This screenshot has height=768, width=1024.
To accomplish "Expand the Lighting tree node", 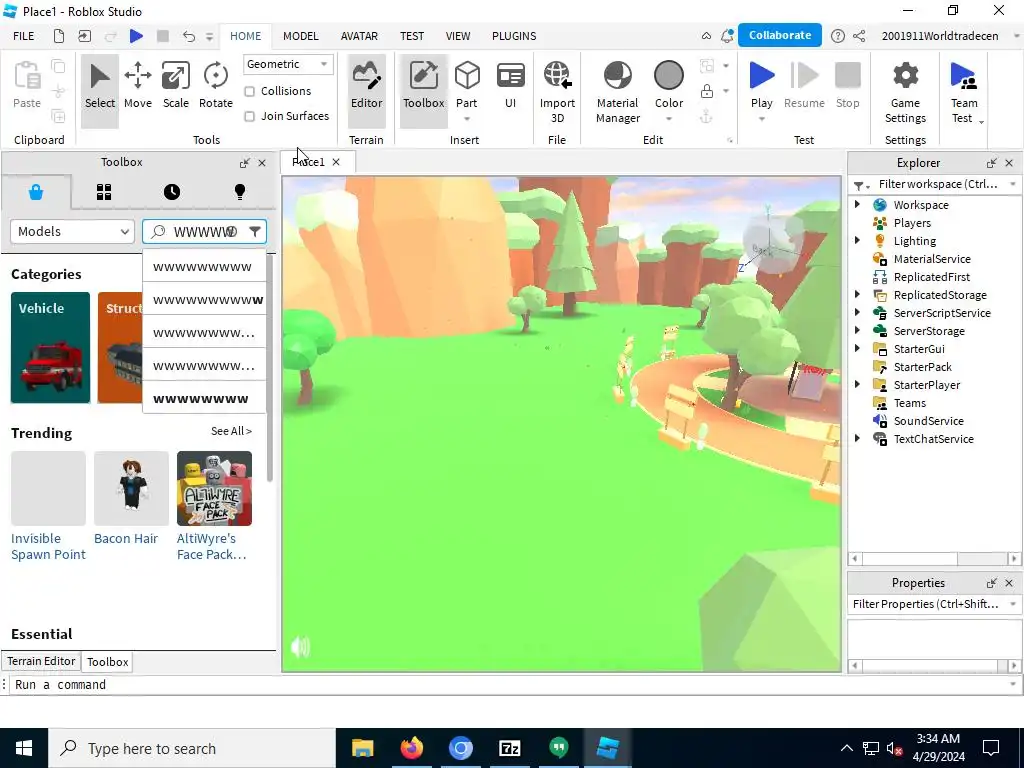I will (857, 240).
